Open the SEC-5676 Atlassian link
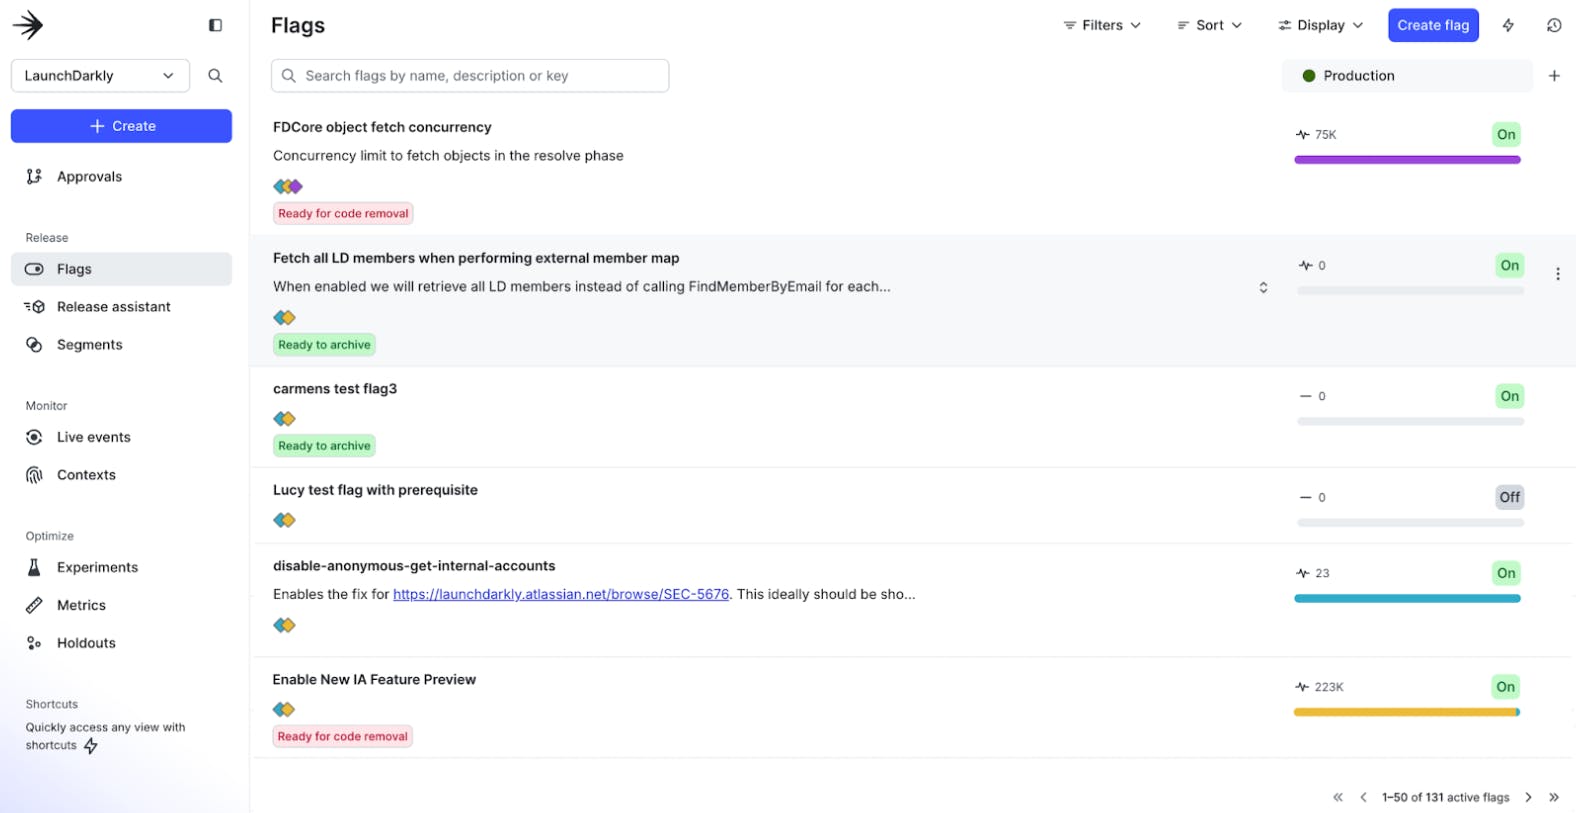The width and height of the screenshot is (1576, 813). [560, 594]
